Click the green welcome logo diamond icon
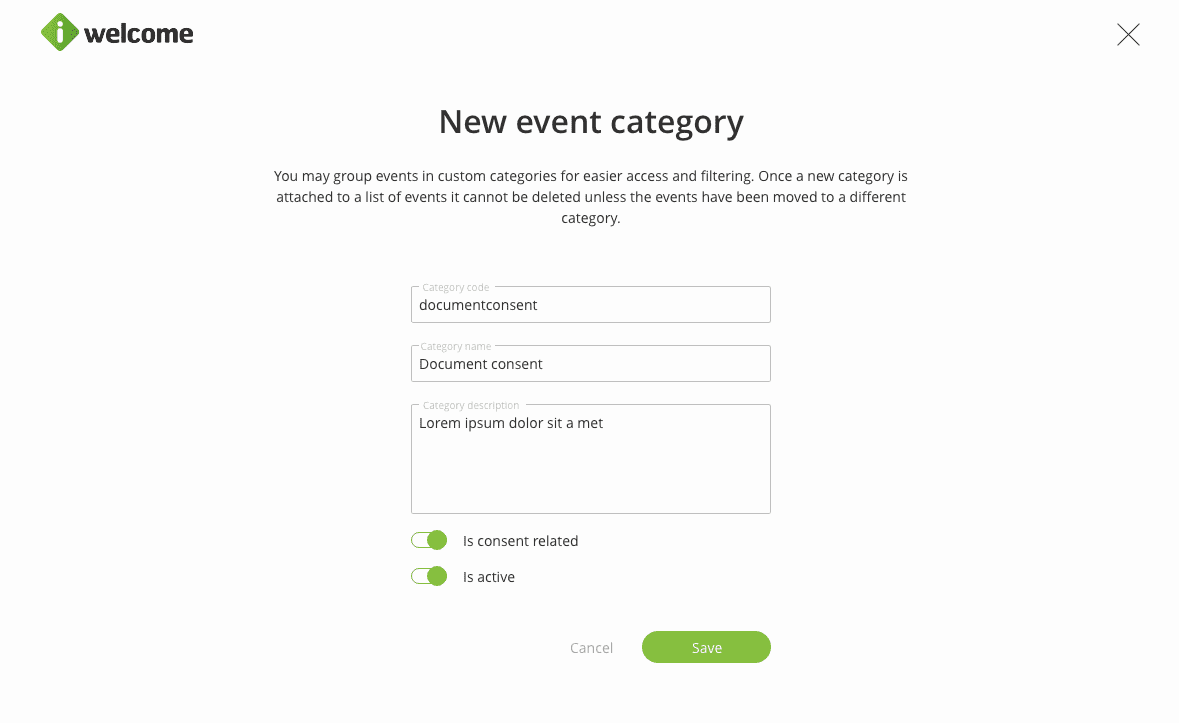 click(60, 33)
